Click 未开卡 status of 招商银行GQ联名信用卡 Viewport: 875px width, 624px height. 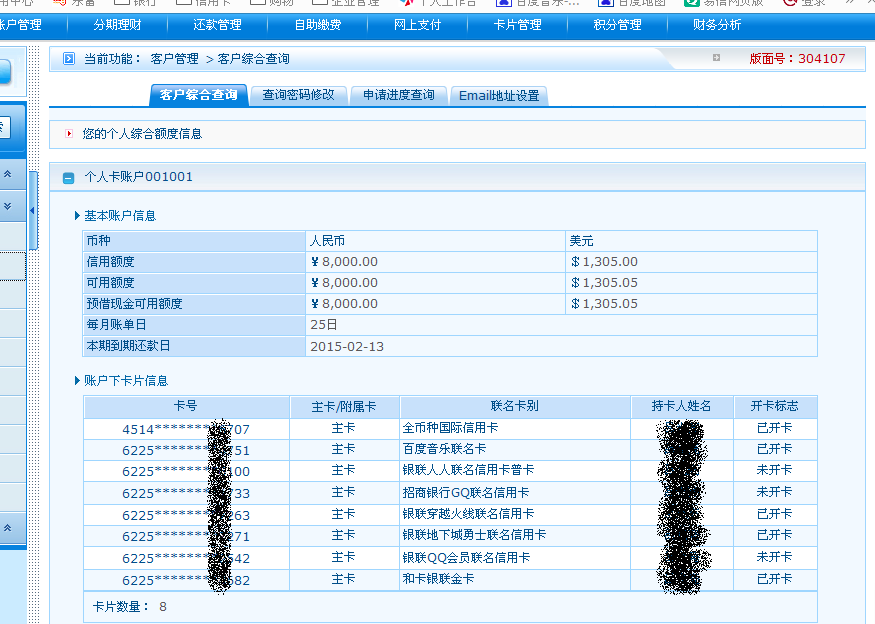775,492
